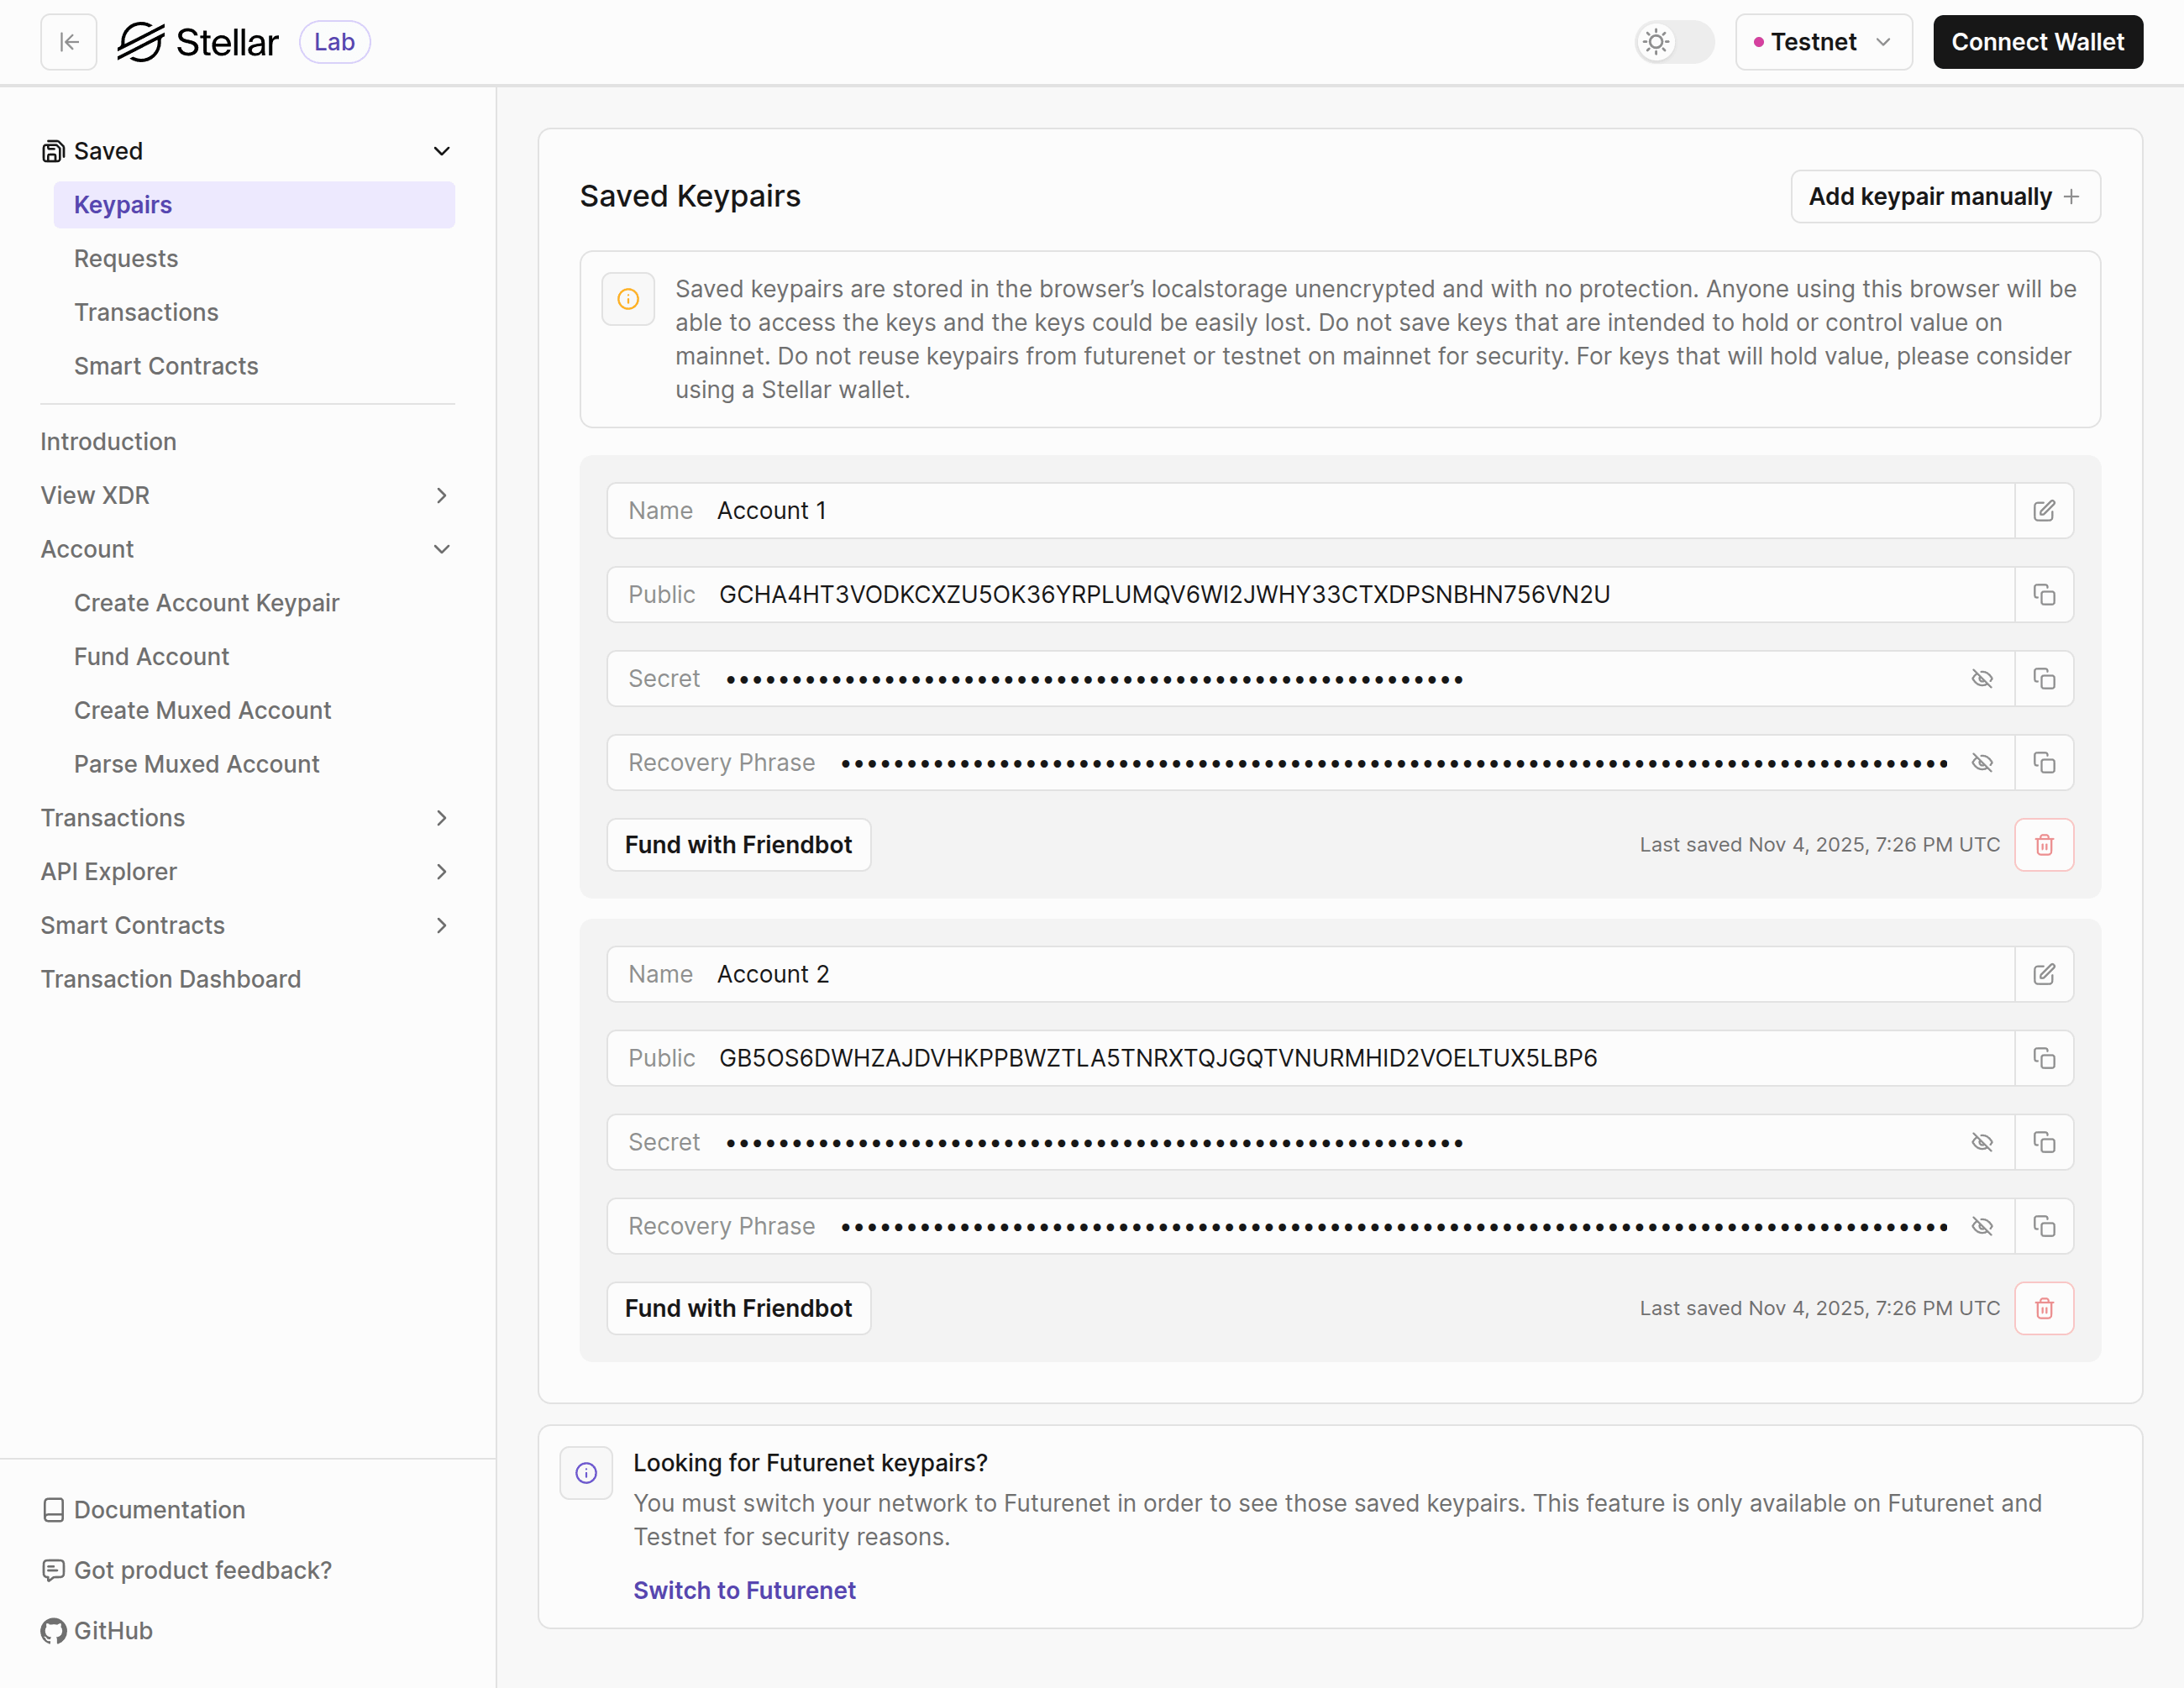Copy Account 1 public key
The height and width of the screenshot is (1688, 2184).
[2043, 595]
